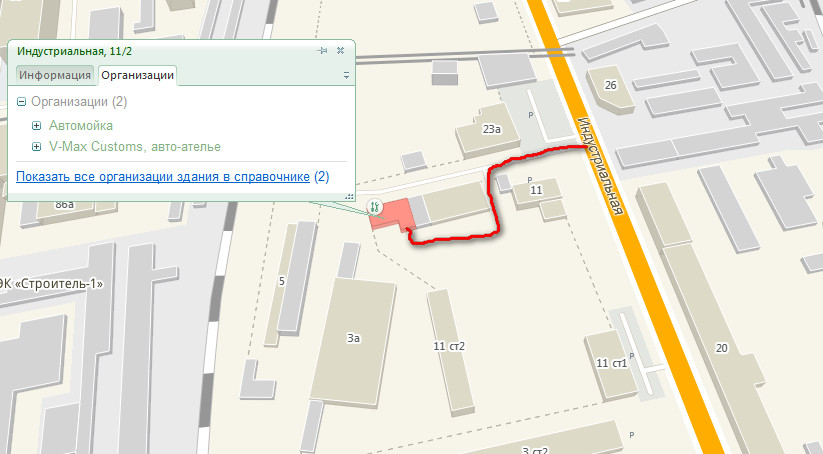823x454 pixels.
Task: Pin the Индустриальная, 11/2 info card
Action: pyautogui.click(x=322, y=51)
